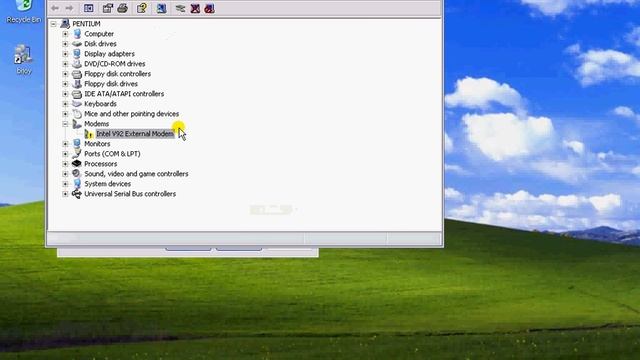The height and width of the screenshot is (360, 640).
Task: Expand the Processors node
Action: pos(65,164)
